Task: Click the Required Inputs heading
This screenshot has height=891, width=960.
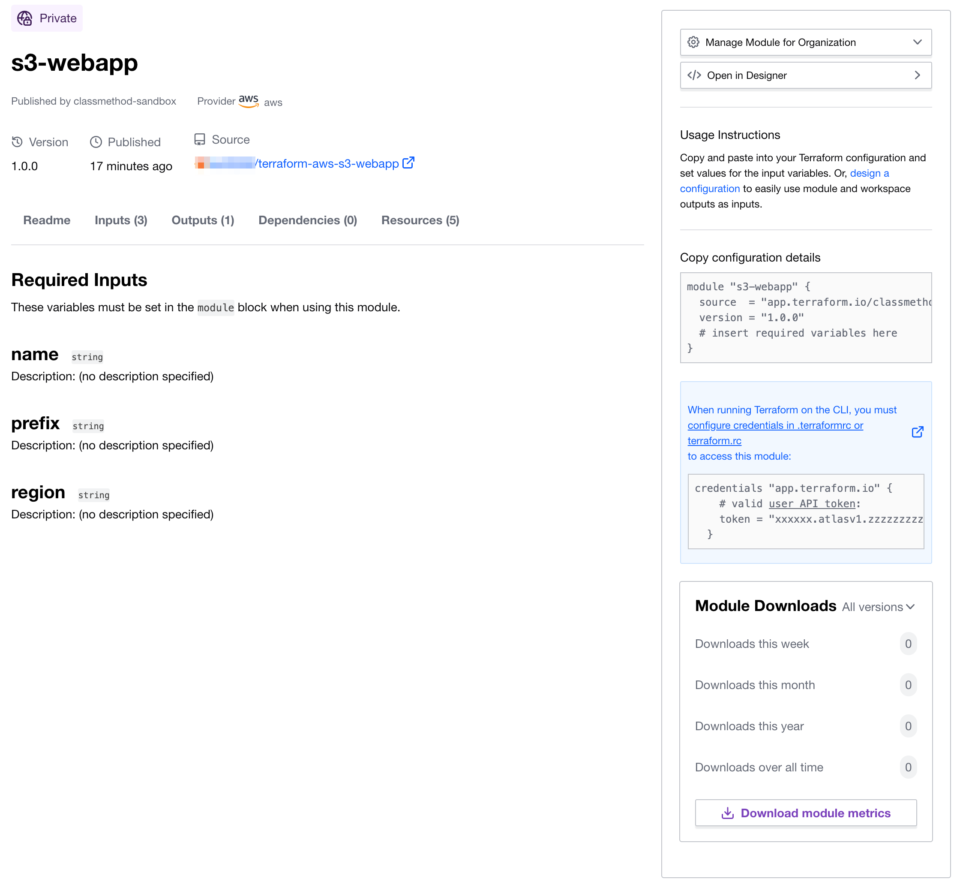Action: click(79, 280)
